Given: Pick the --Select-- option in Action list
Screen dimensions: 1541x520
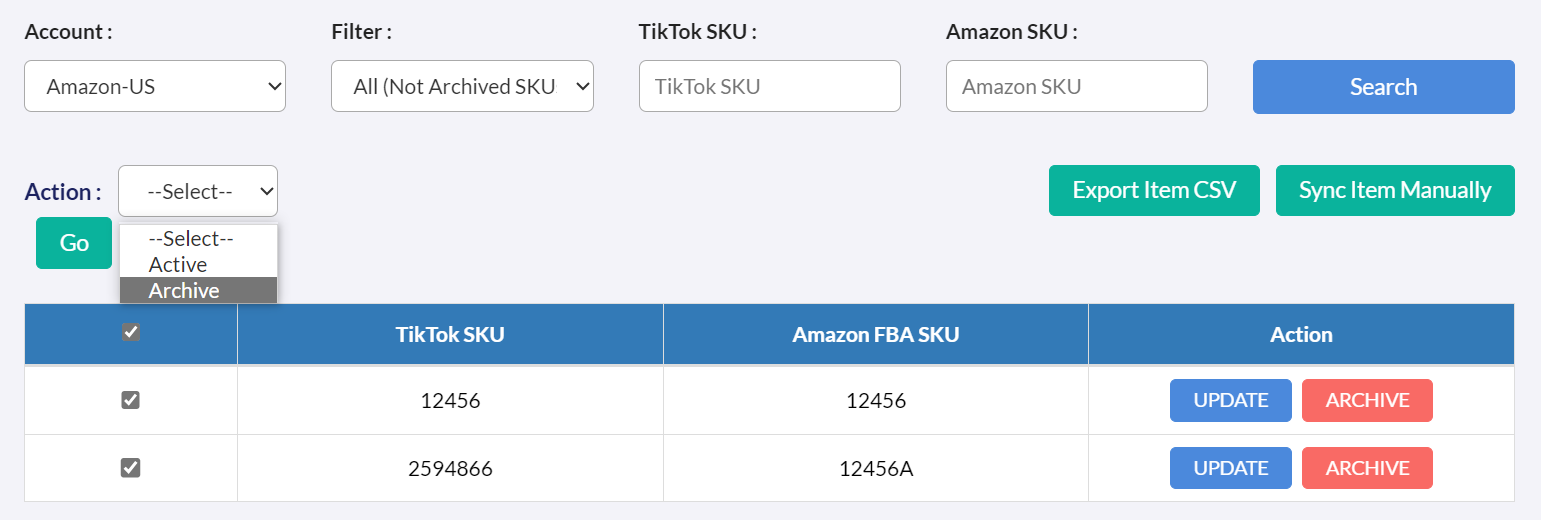Looking at the screenshot, I should [x=190, y=239].
